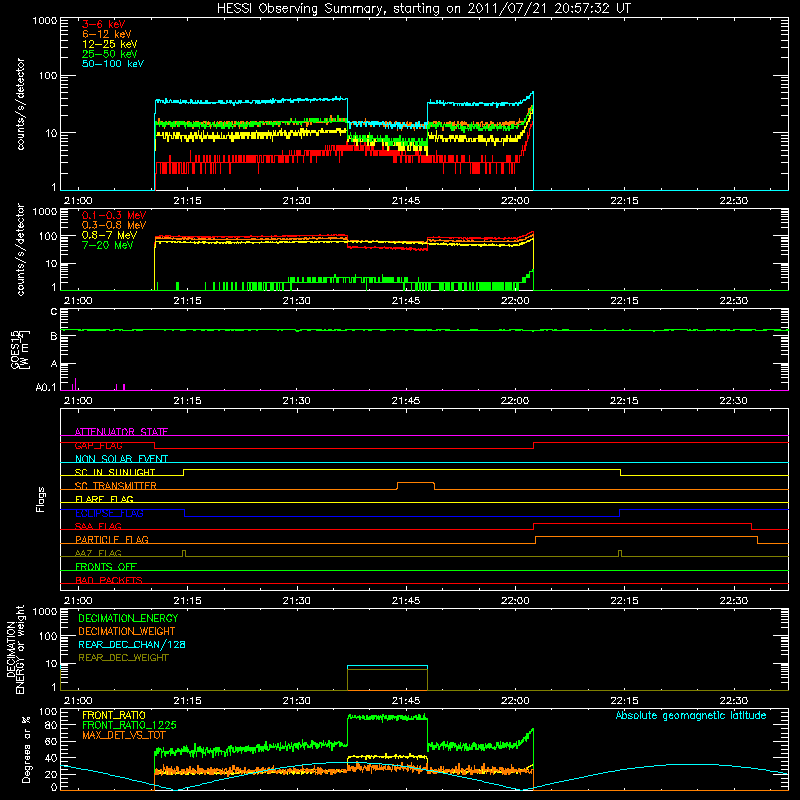Select the 3-6 keV legend label
Screen dimensions: 800x800
coord(104,24)
